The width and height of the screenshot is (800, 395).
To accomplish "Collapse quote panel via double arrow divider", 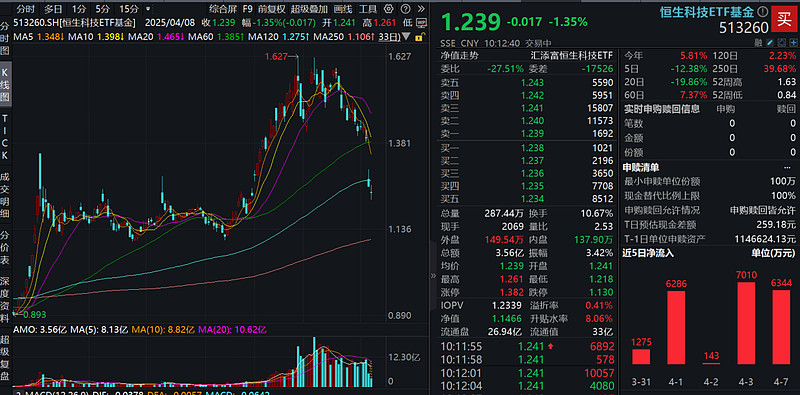I will pyautogui.click(x=433, y=276).
